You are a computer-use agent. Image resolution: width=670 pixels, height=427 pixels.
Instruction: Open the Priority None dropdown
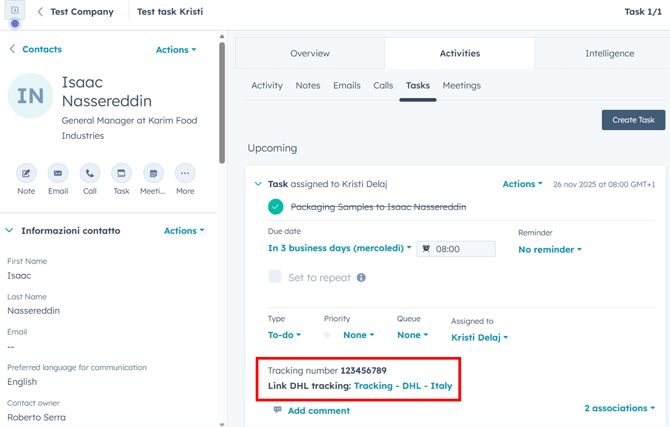point(358,335)
